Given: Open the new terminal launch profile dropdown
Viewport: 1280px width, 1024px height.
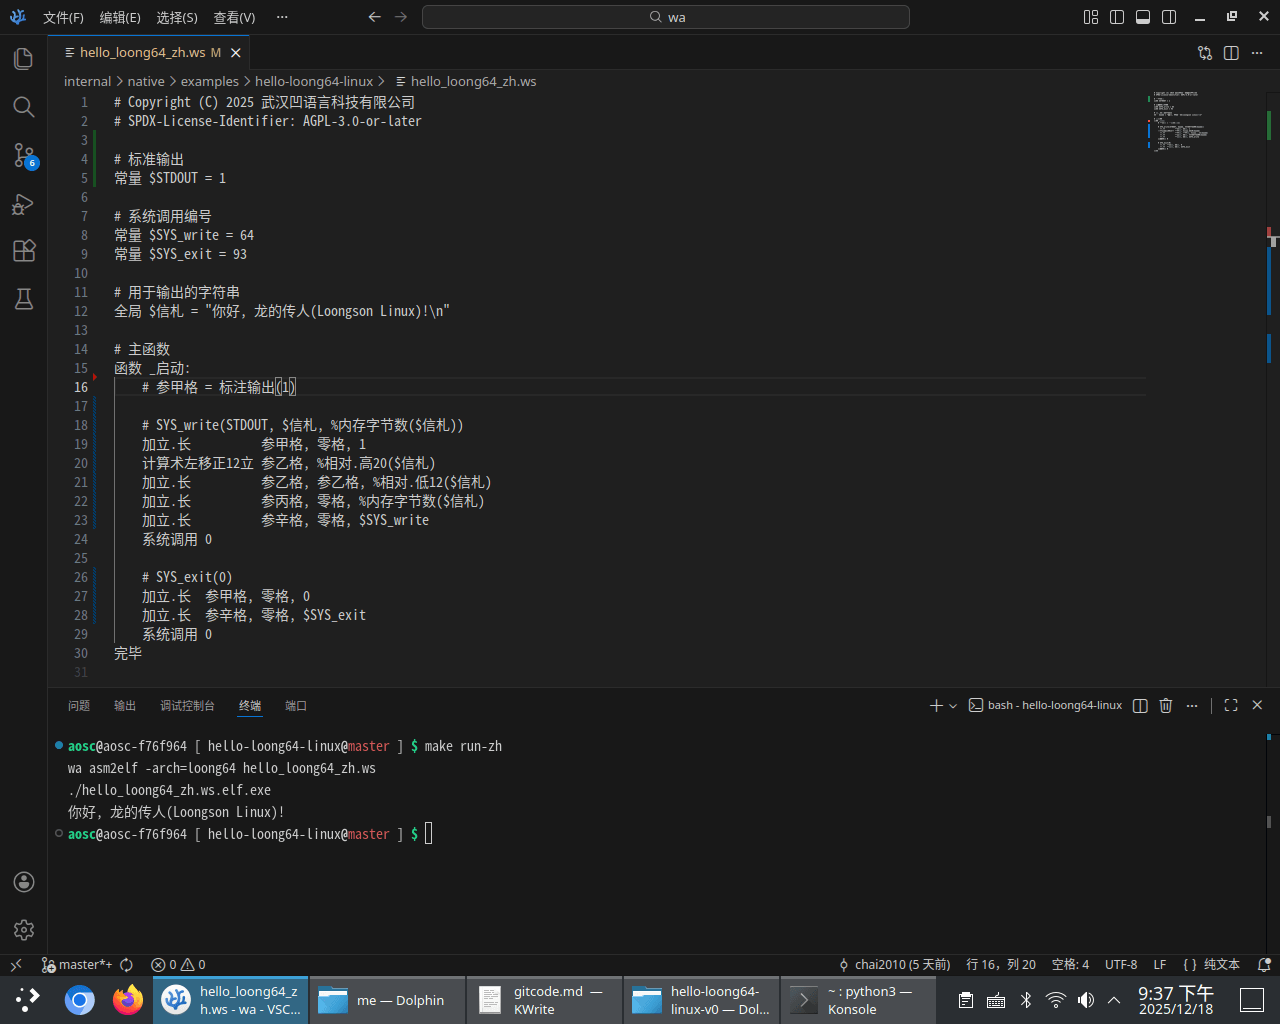Looking at the screenshot, I should click(x=953, y=706).
